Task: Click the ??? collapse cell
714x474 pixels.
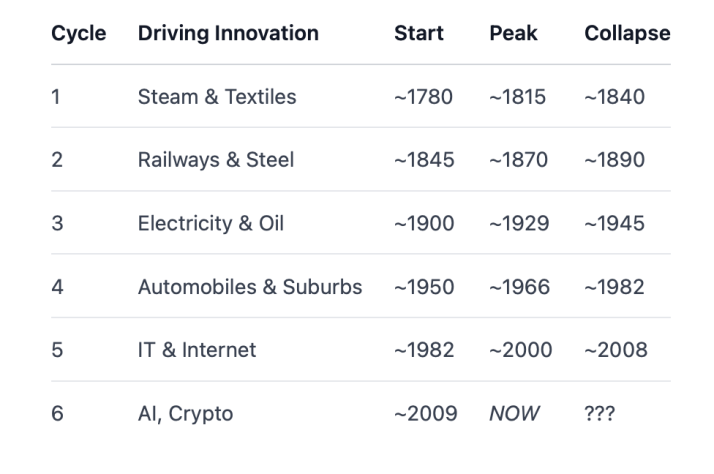Action: (600, 414)
